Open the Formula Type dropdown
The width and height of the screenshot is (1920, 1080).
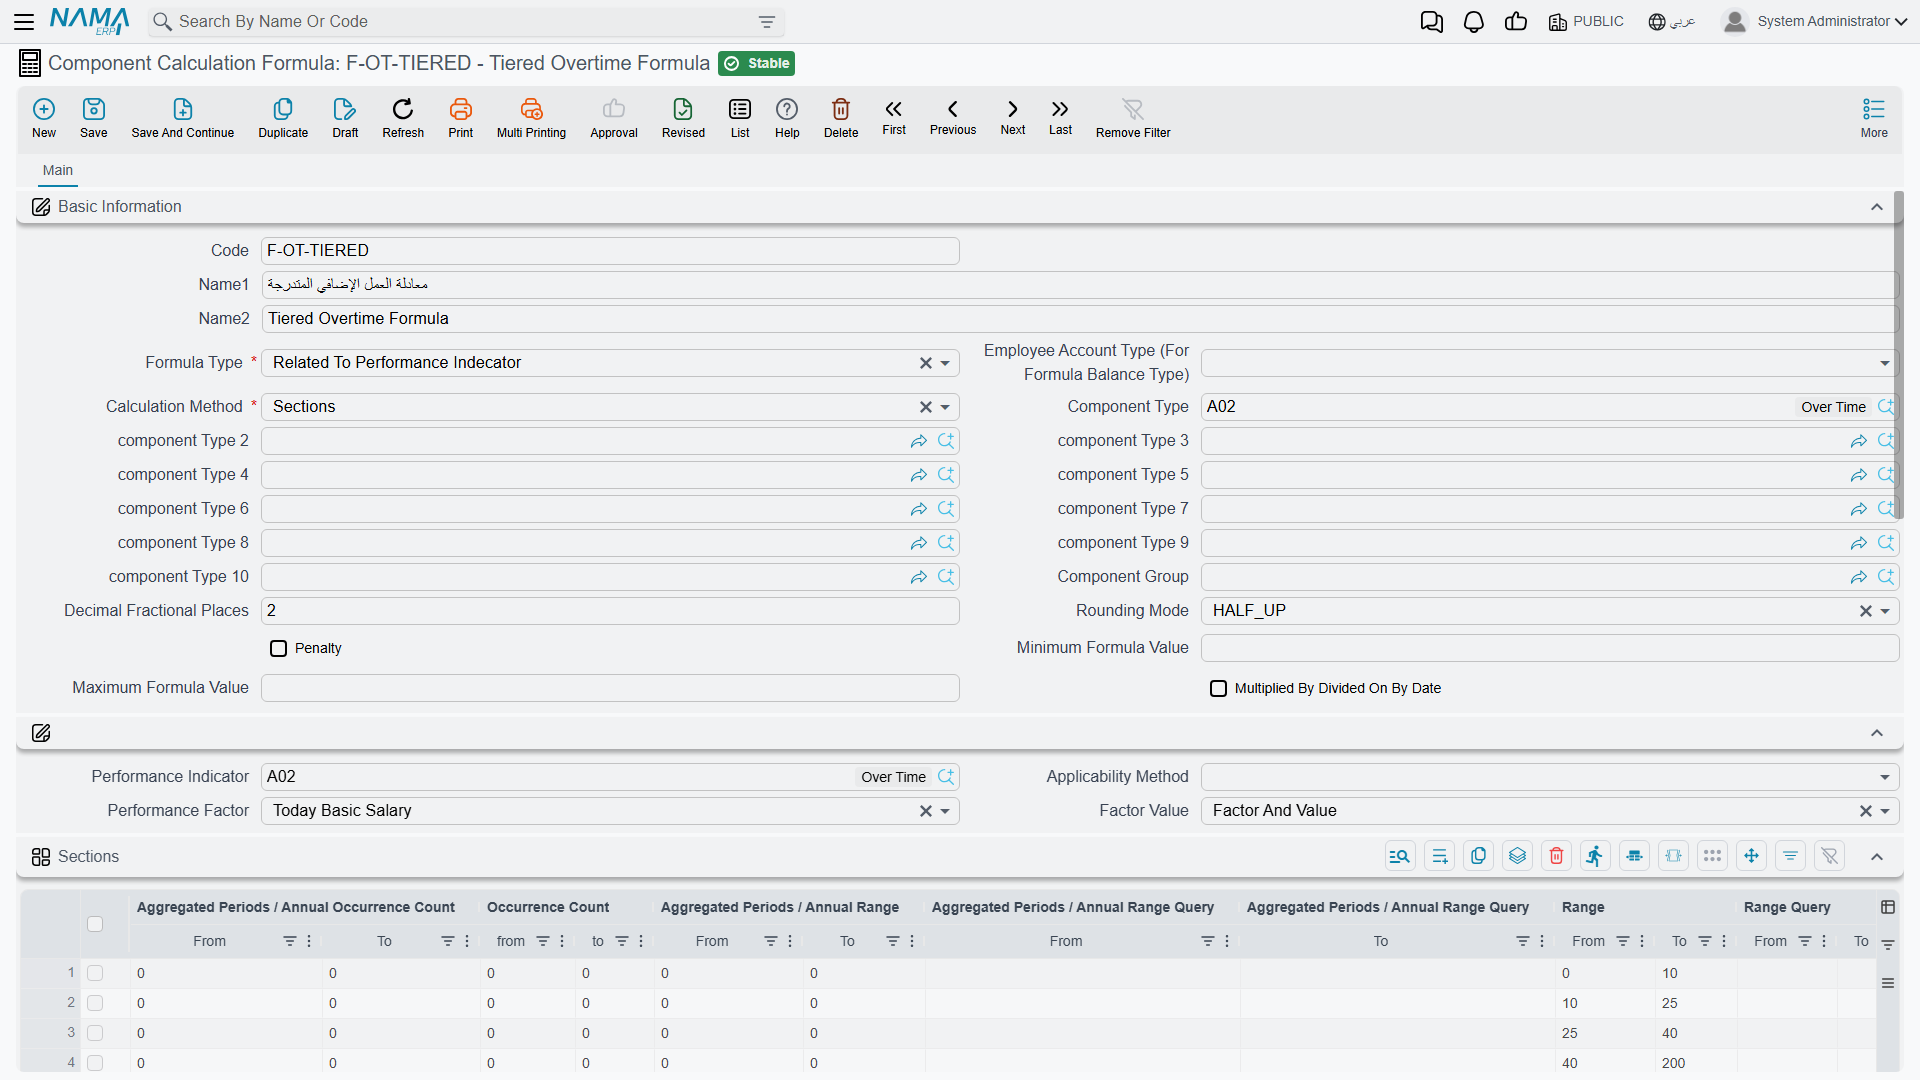pos(945,363)
